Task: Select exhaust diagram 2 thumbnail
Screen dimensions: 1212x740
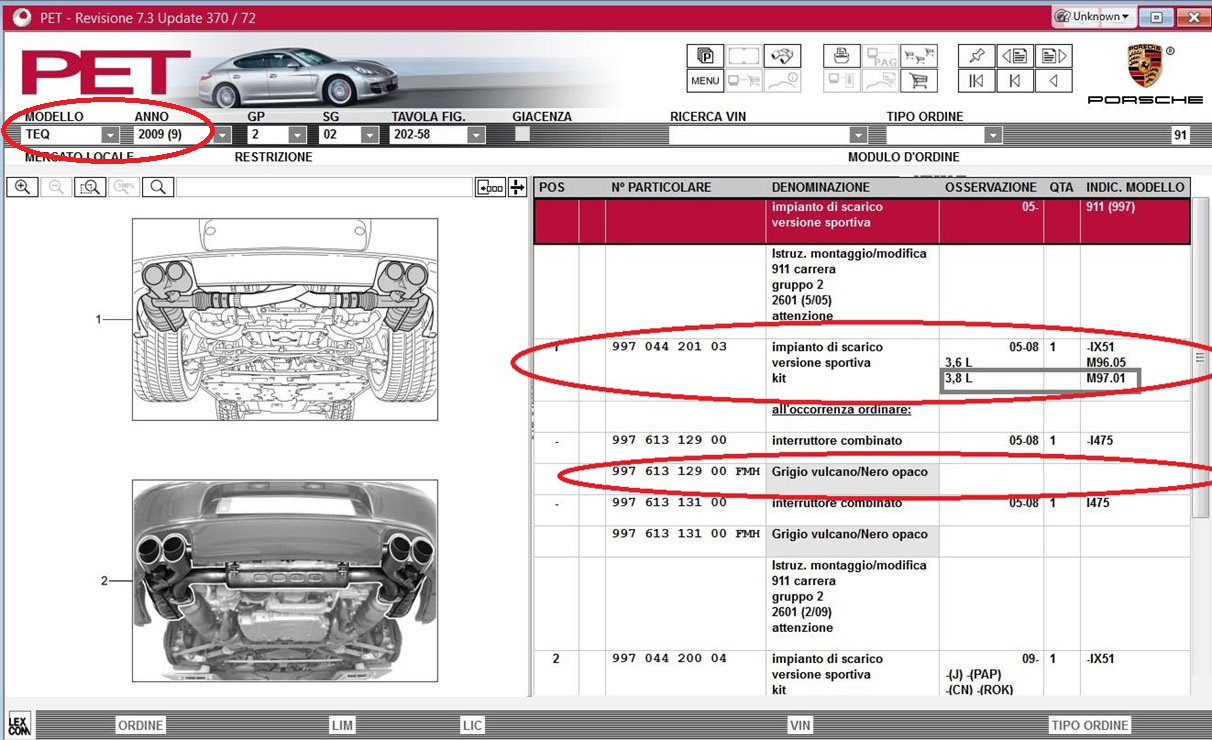Action: (x=284, y=581)
